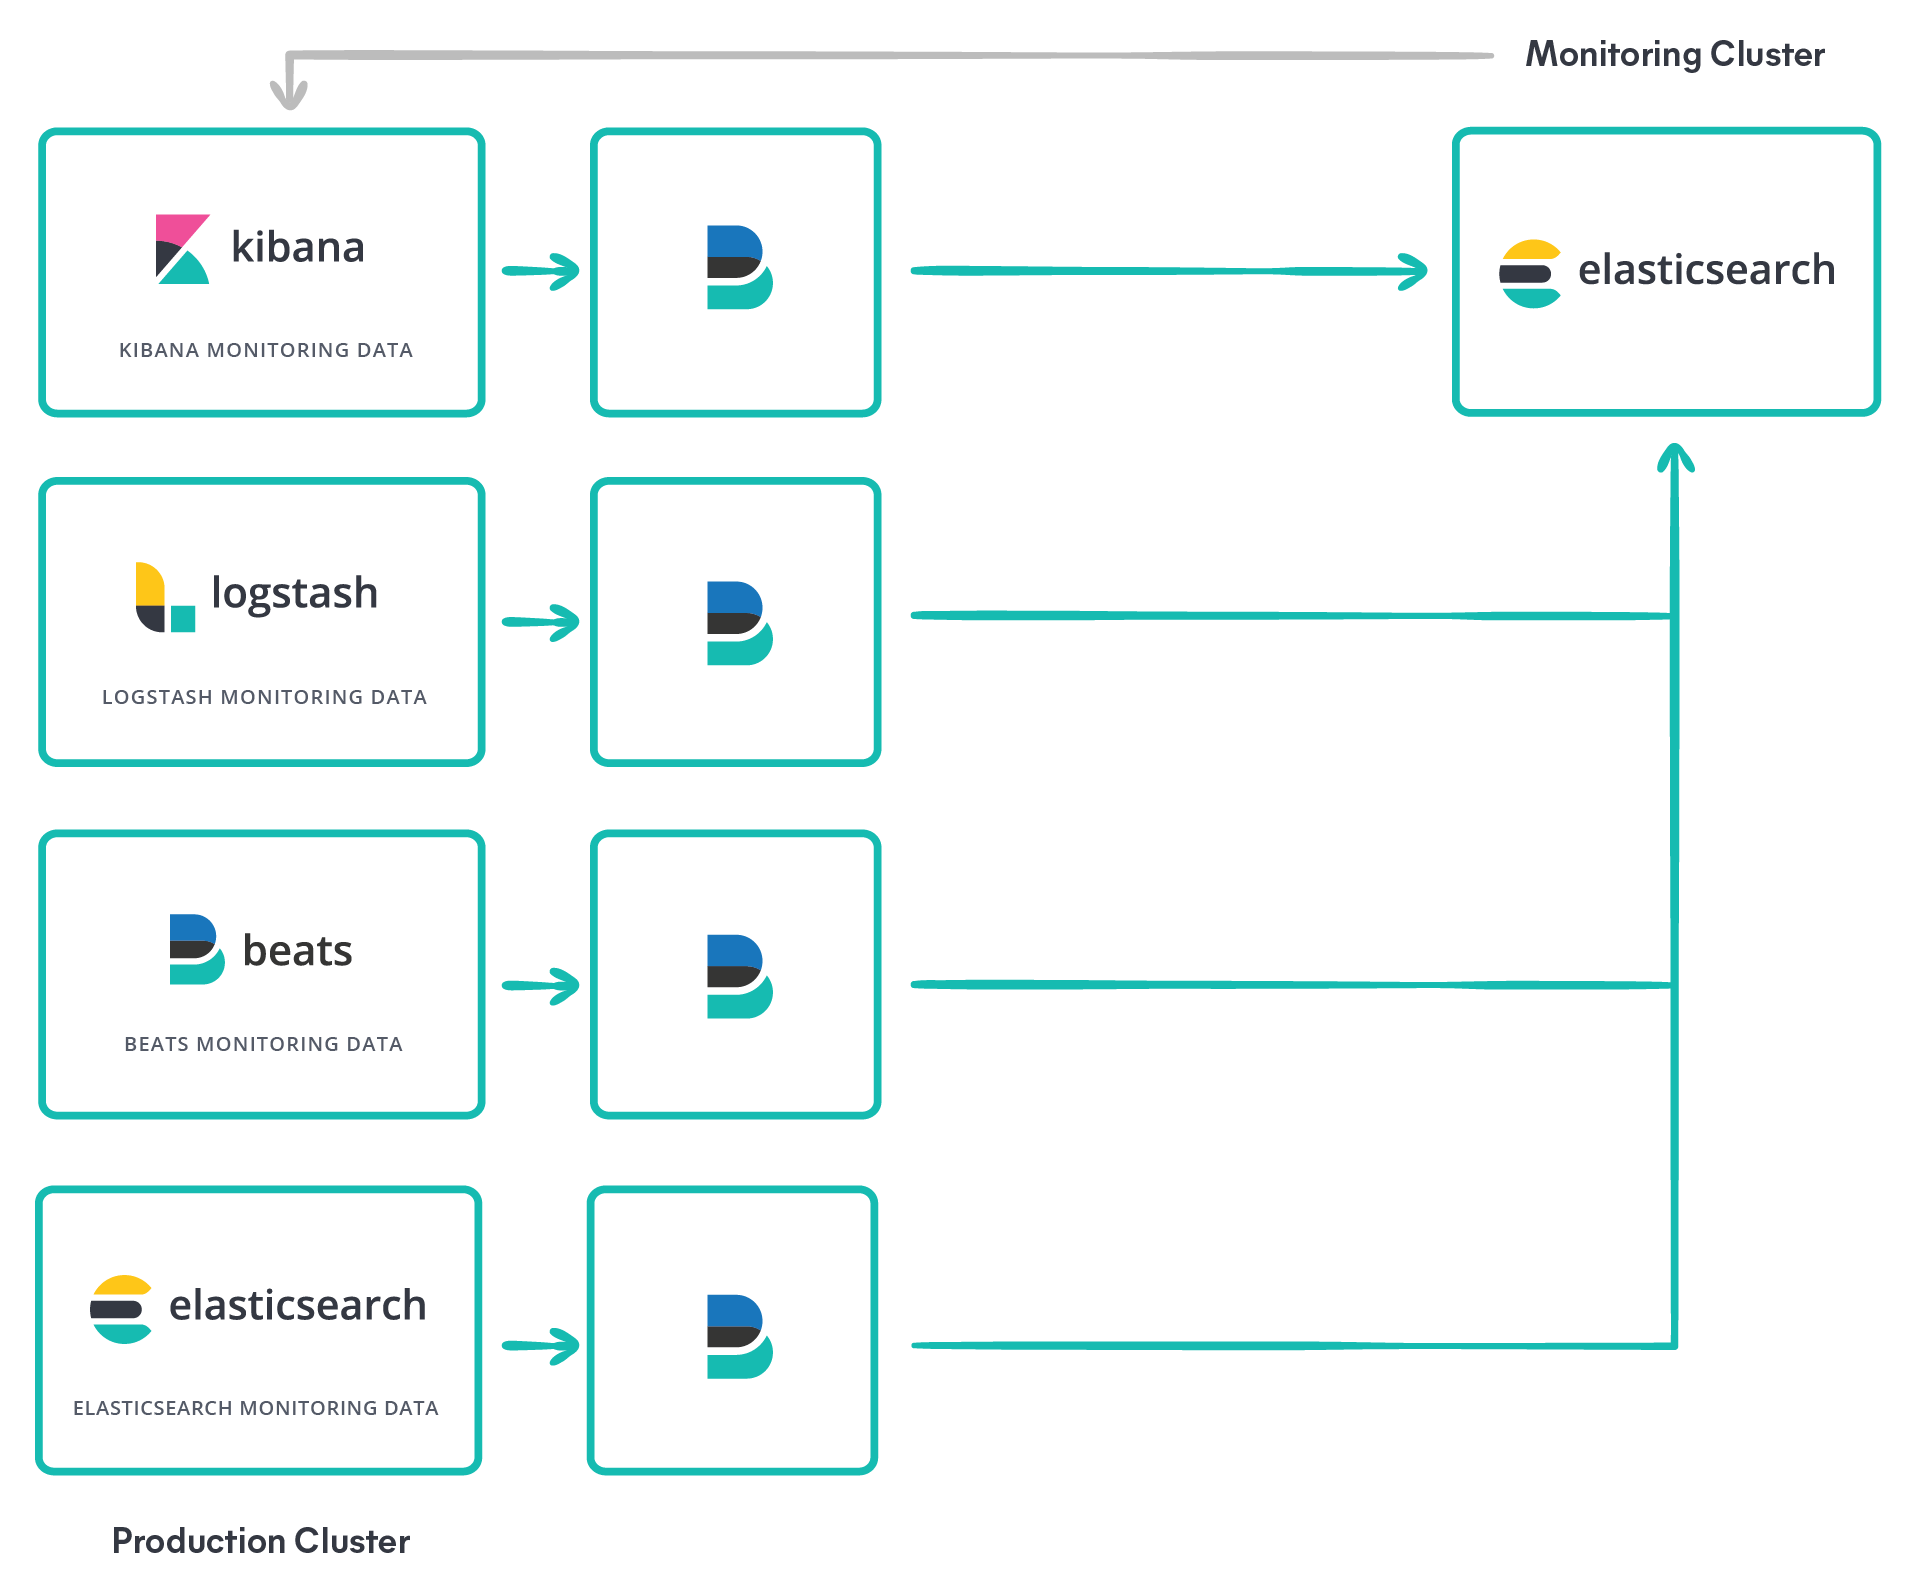Click the Metricbeat icon next to Kibana
This screenshot has height=1586, width=1923.
pyautogui.click(x=738, y=268)
